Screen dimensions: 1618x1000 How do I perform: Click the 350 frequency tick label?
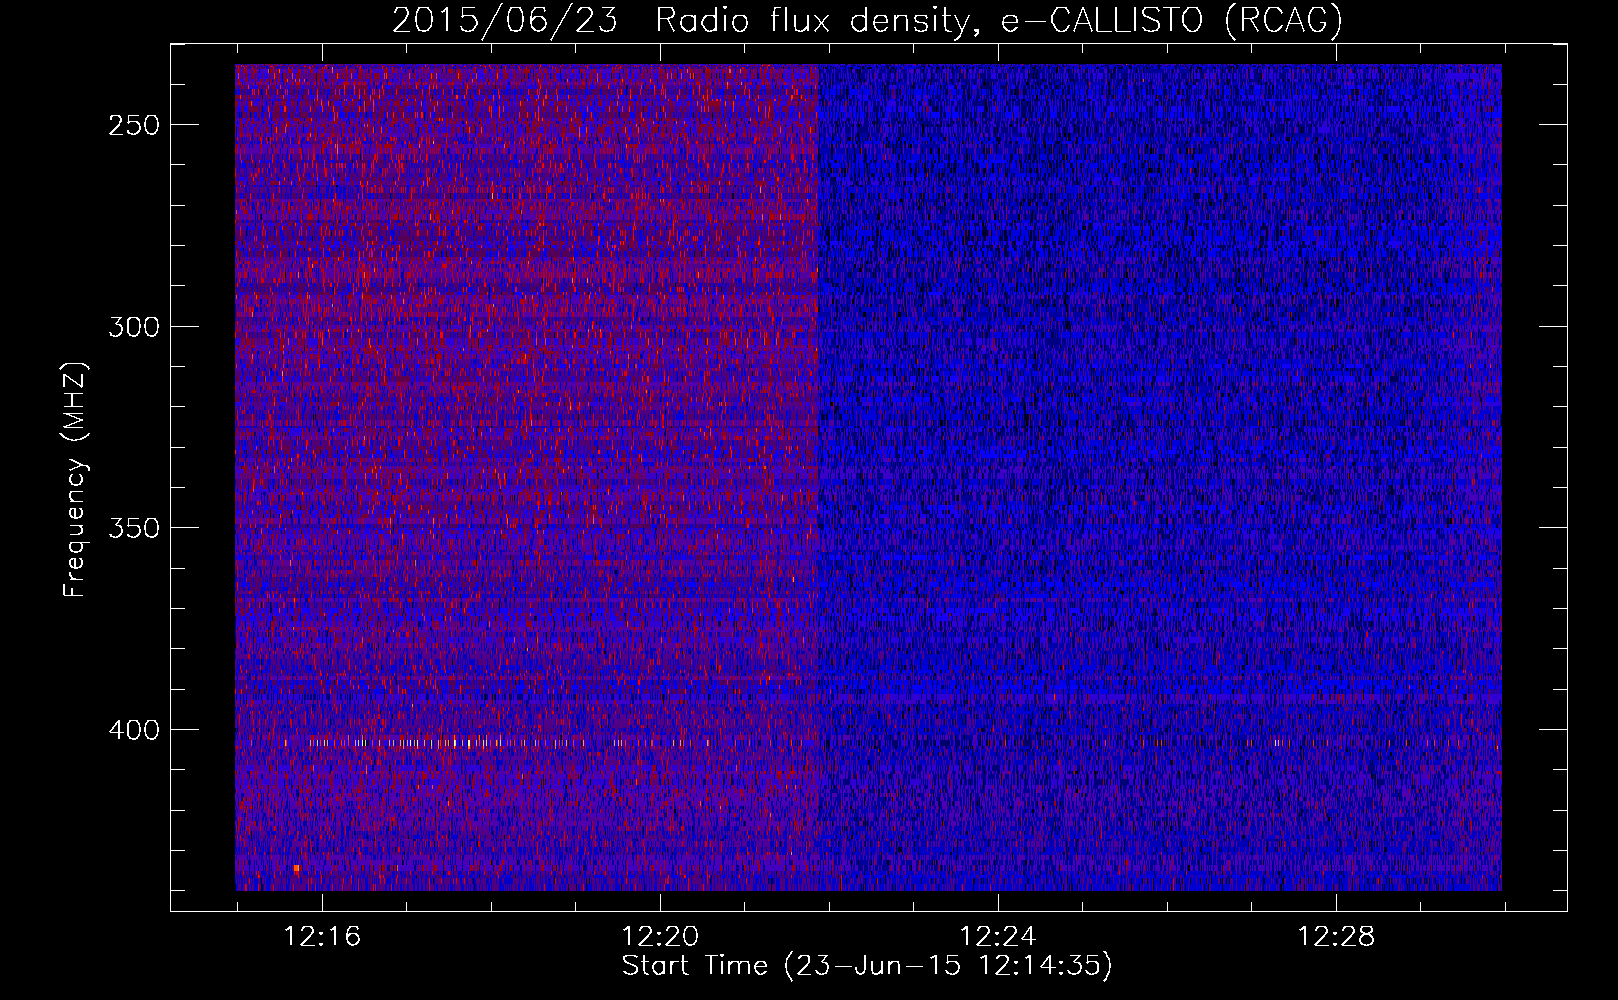(x=134, y=528)
